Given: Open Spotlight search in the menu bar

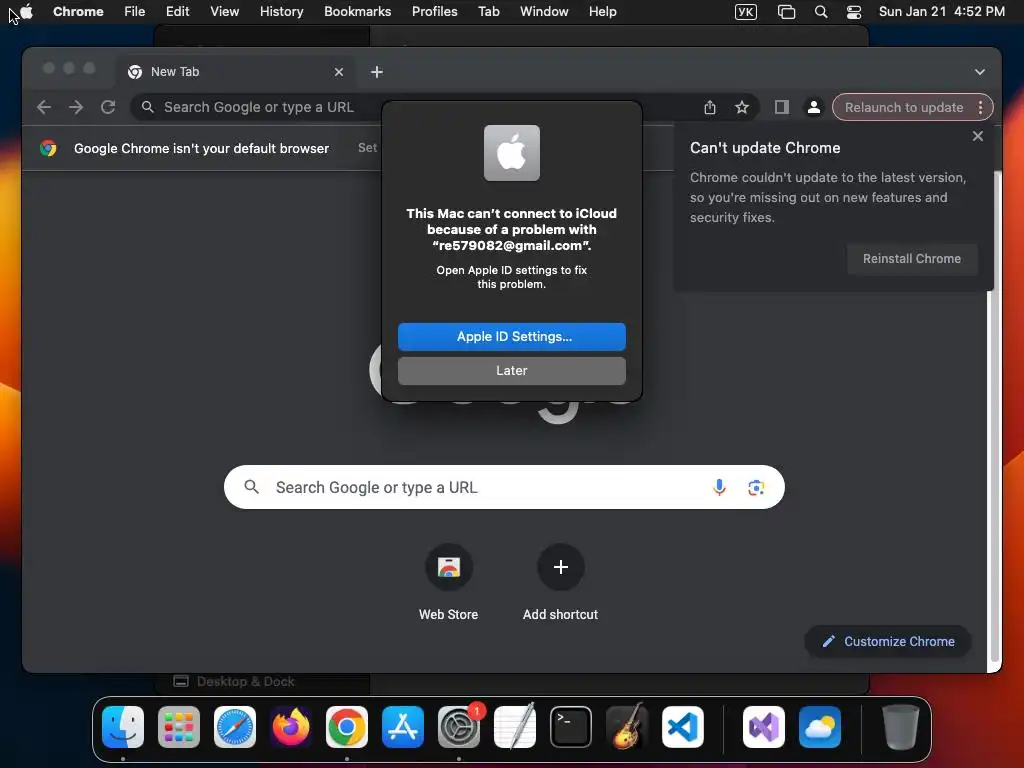Looking at the screenshot, I should (821, 11).
